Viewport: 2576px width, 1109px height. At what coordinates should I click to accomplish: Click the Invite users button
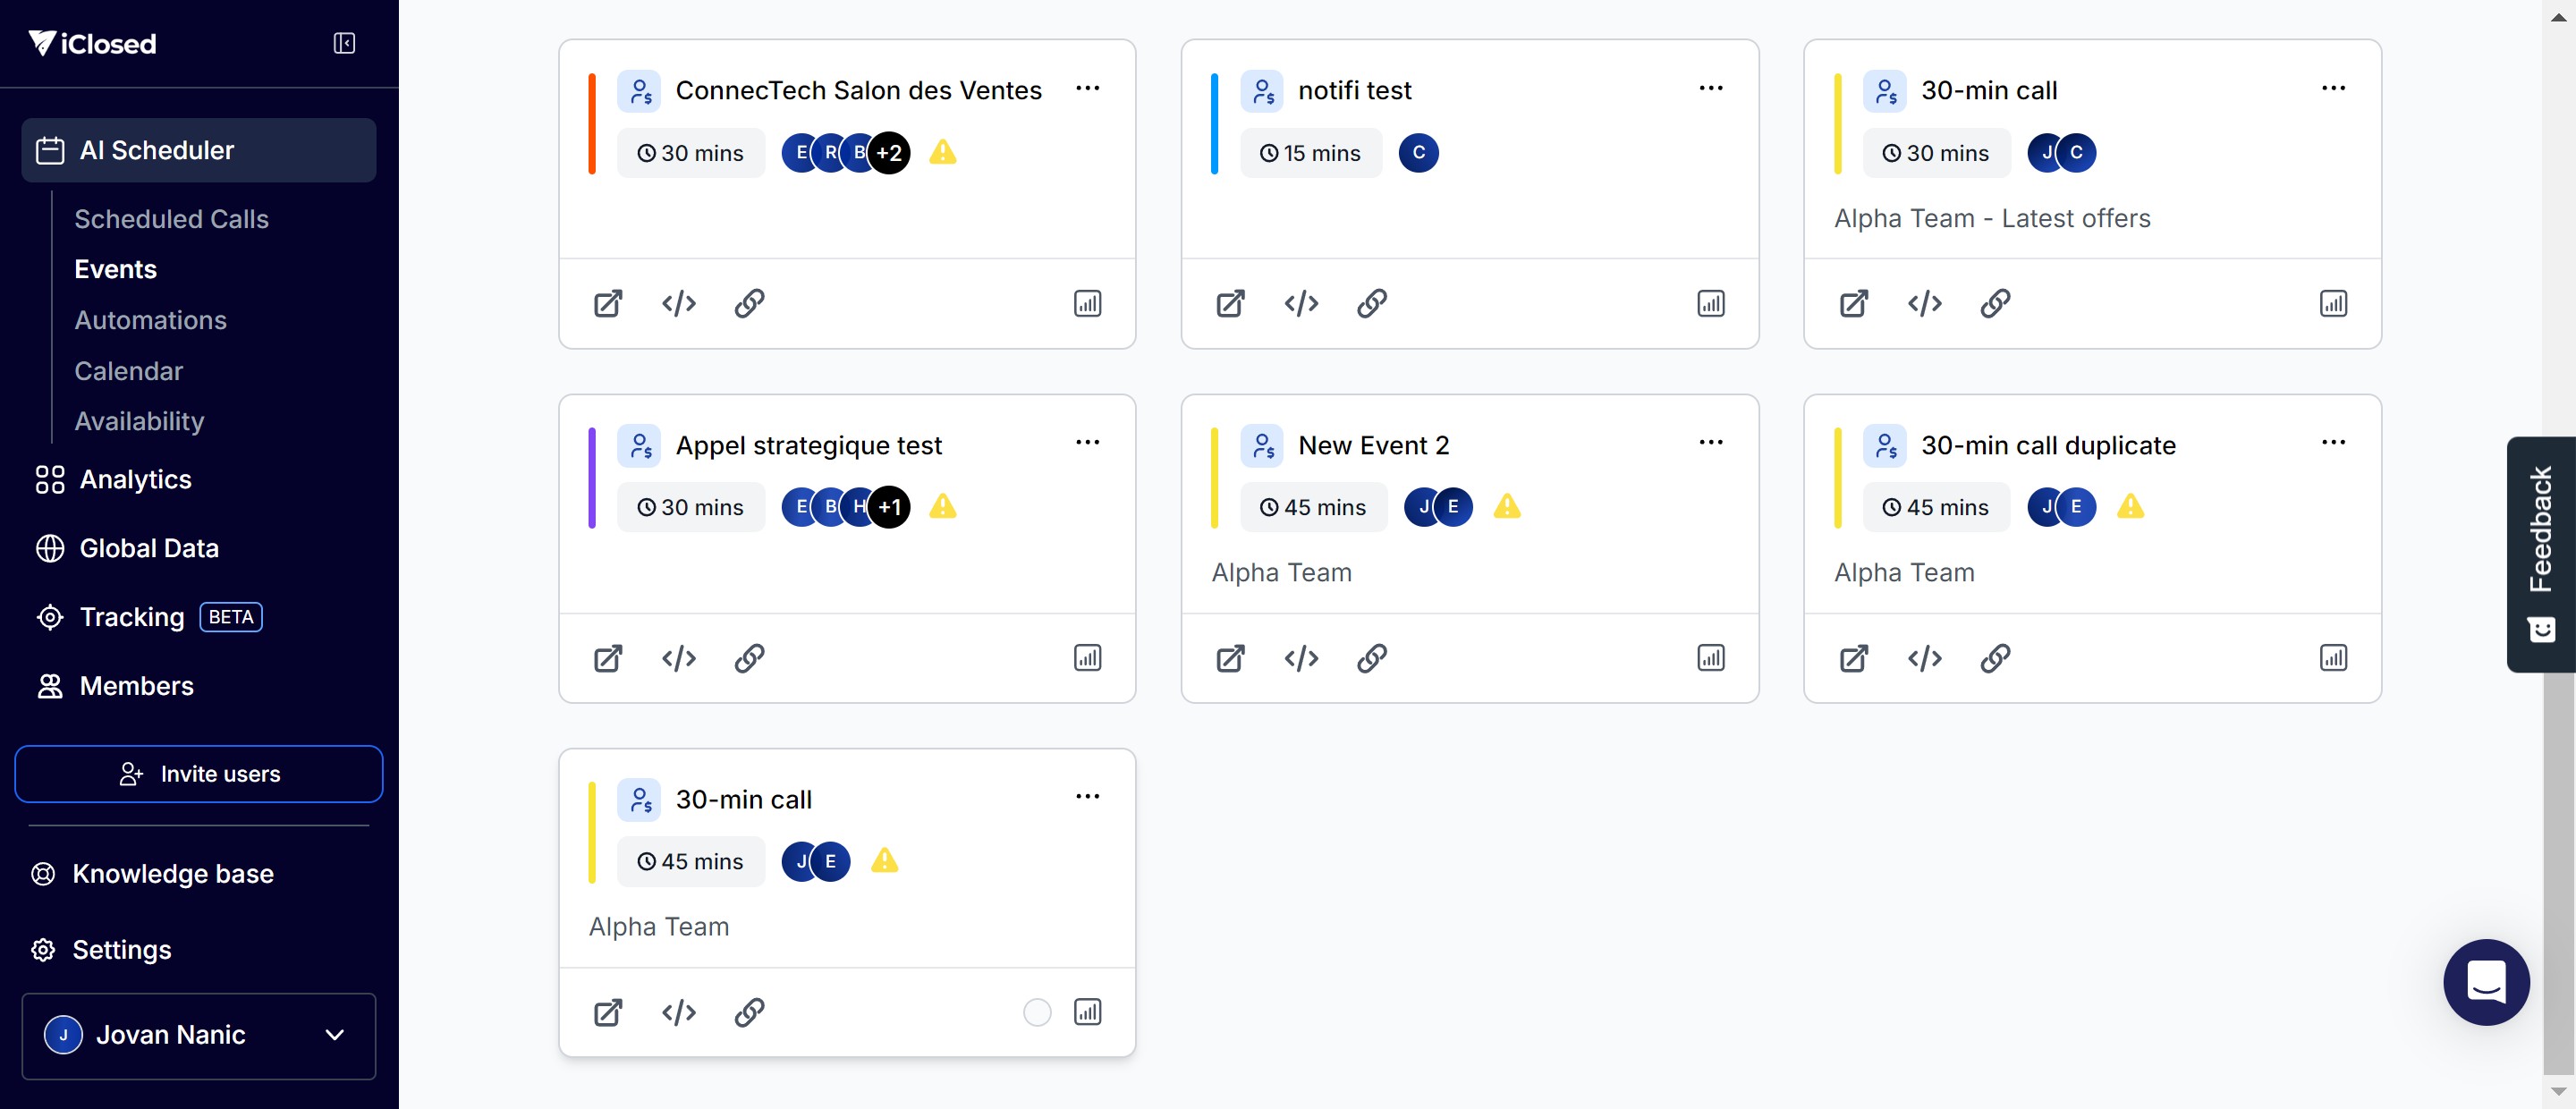coord(199,774)
